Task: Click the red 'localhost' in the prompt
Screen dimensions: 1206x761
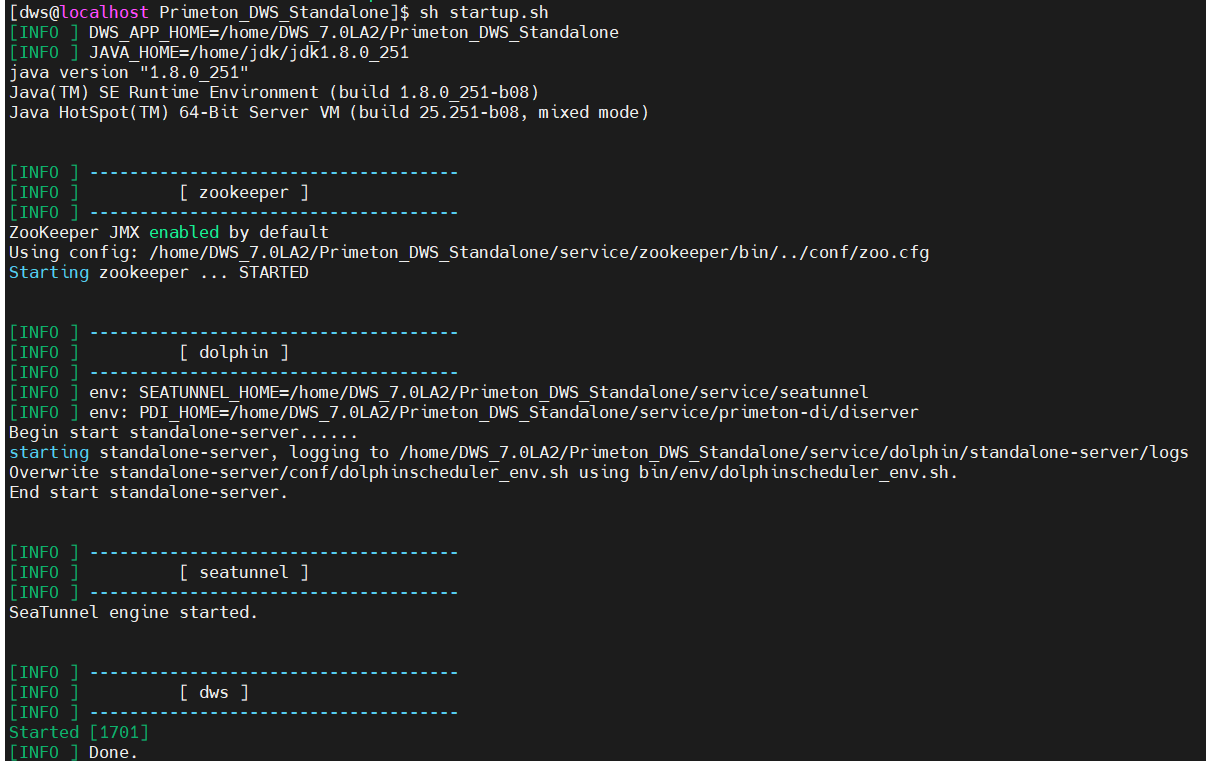Action: 104,12
